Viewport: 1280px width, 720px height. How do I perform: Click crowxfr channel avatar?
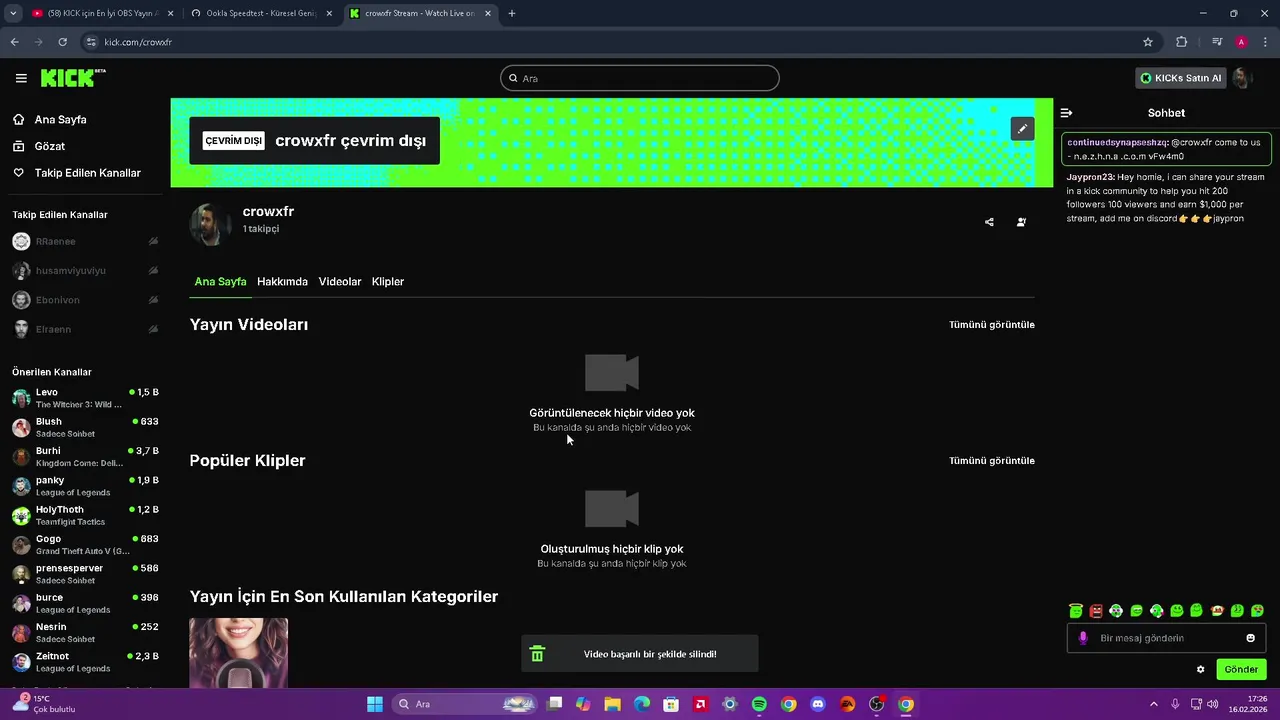click(211, 224)
